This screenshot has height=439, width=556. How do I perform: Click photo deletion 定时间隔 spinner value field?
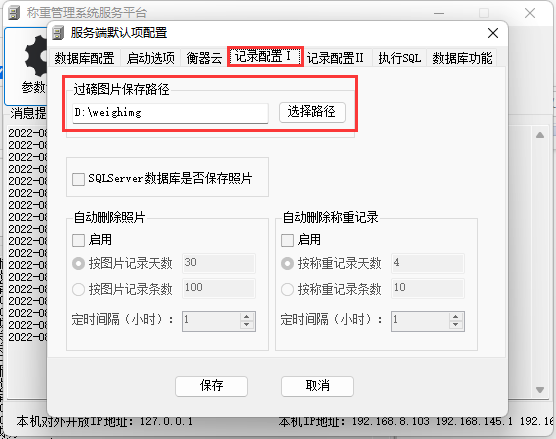tap(211, 321)
